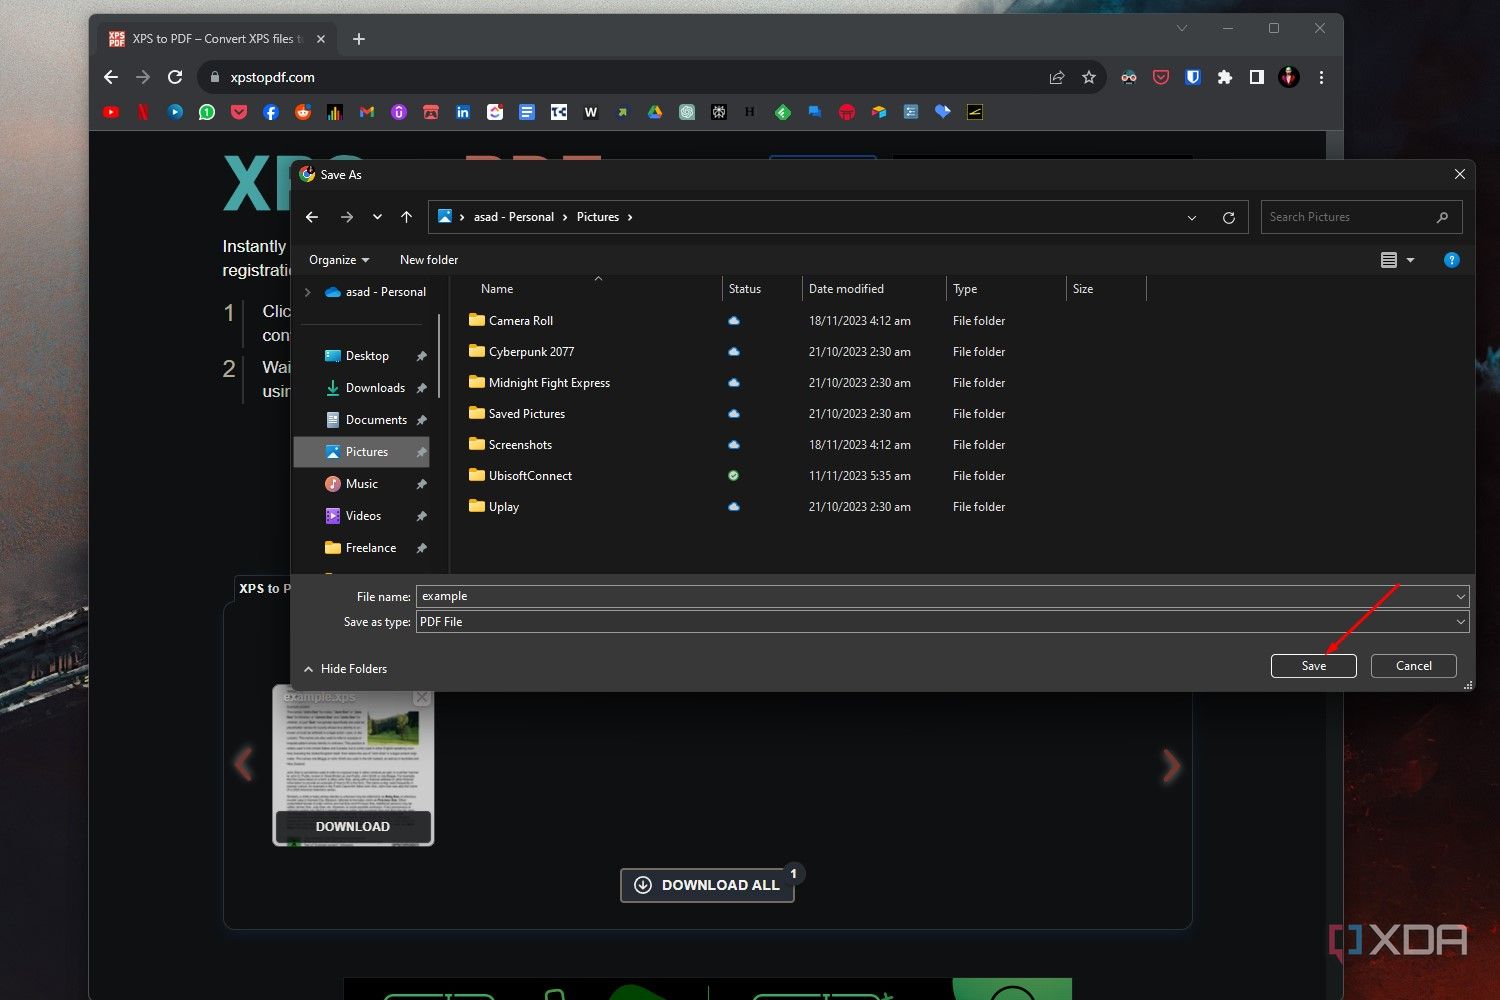Go up one folder in Save As dialog
Viewport: 1500px width, 1000px height.
(x=406, y=217)
